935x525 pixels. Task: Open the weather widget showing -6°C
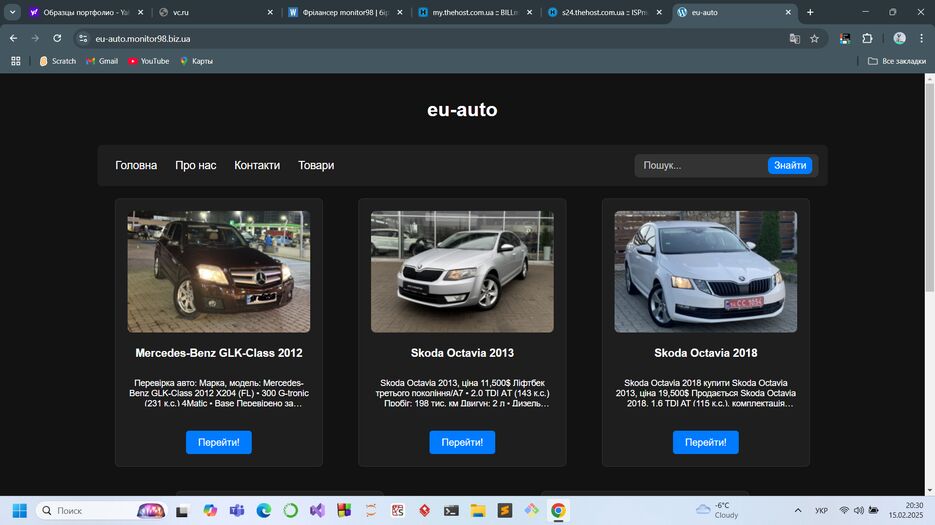coord(718,510)
